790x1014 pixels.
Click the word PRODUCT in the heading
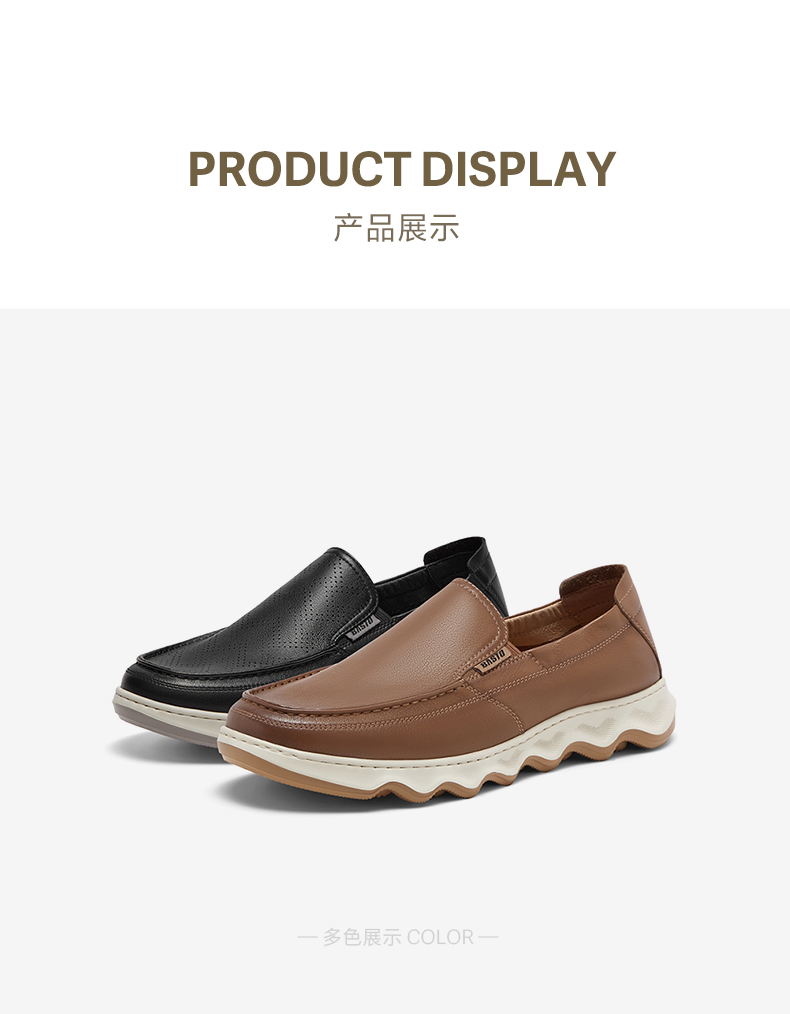point(300,169)
